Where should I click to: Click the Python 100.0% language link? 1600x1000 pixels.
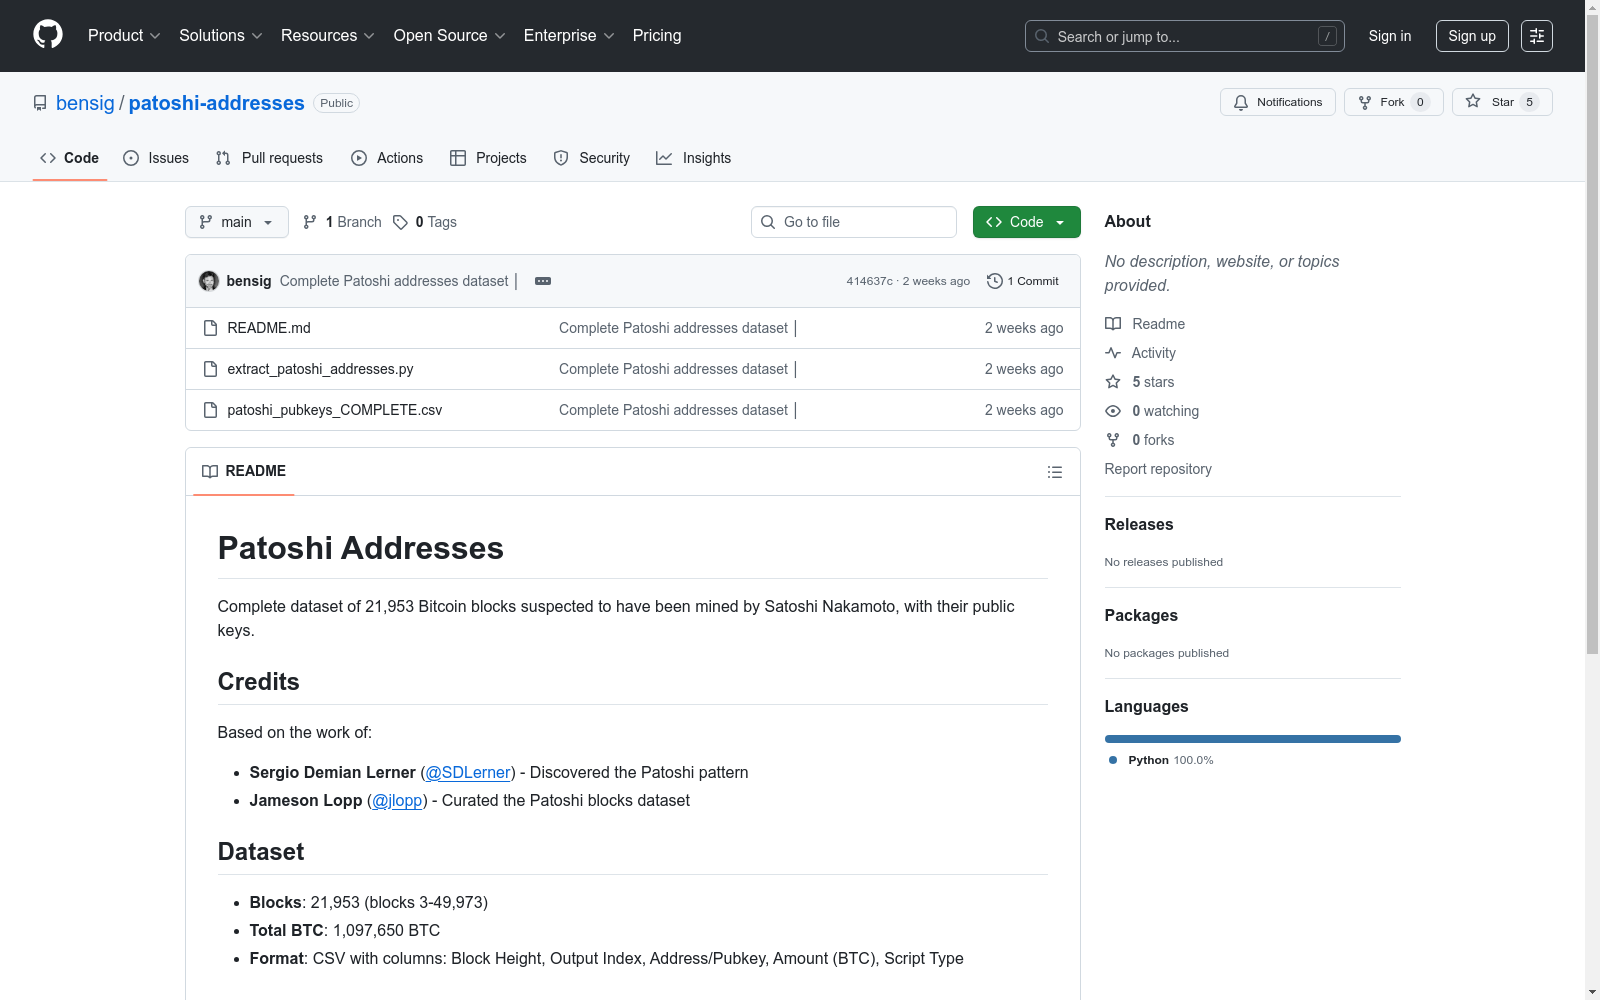(x=1162, y=760)
